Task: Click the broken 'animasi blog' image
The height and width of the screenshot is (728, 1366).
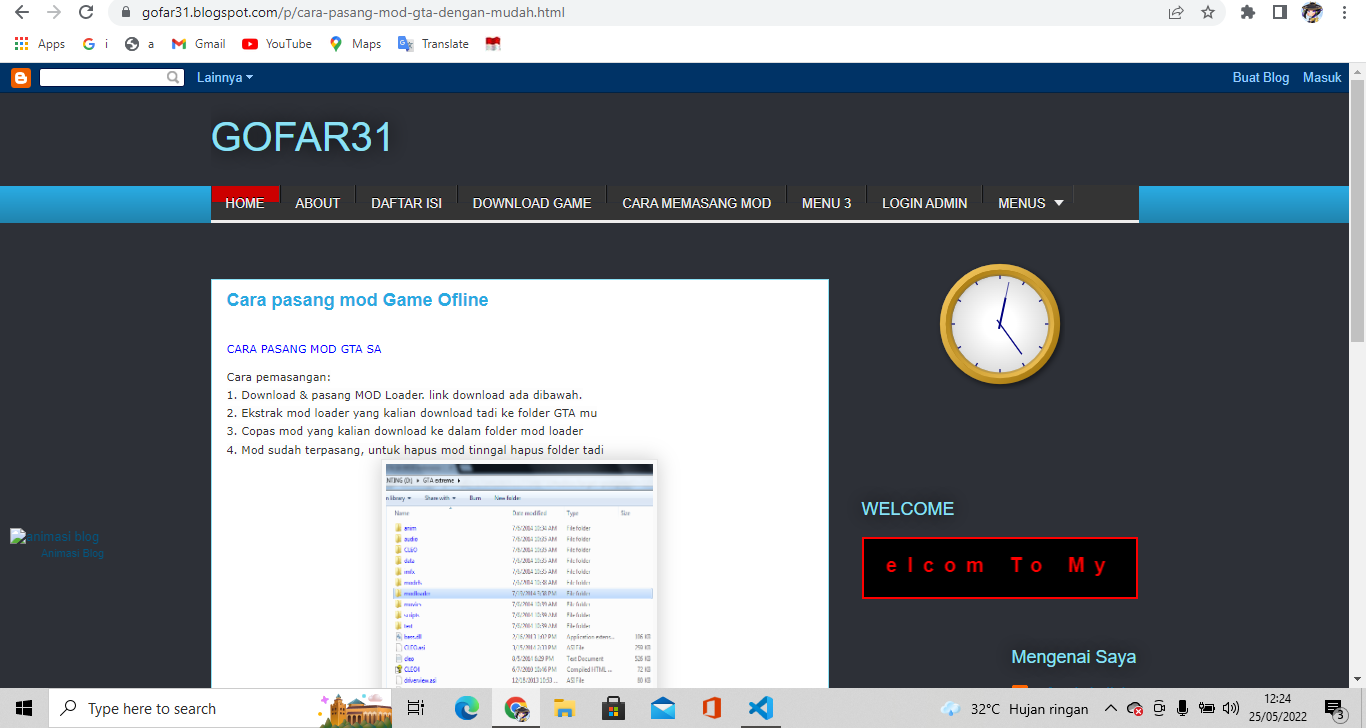Action: [x=55, y=537]
